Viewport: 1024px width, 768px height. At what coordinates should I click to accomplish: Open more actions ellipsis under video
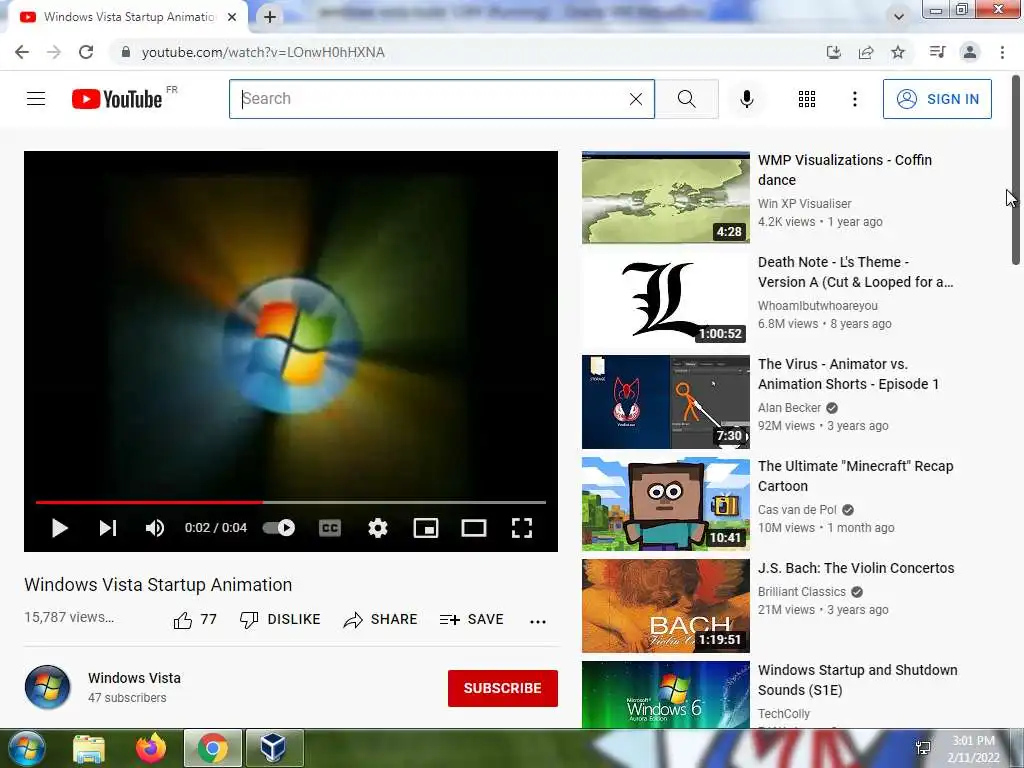(x=537, y=621)
